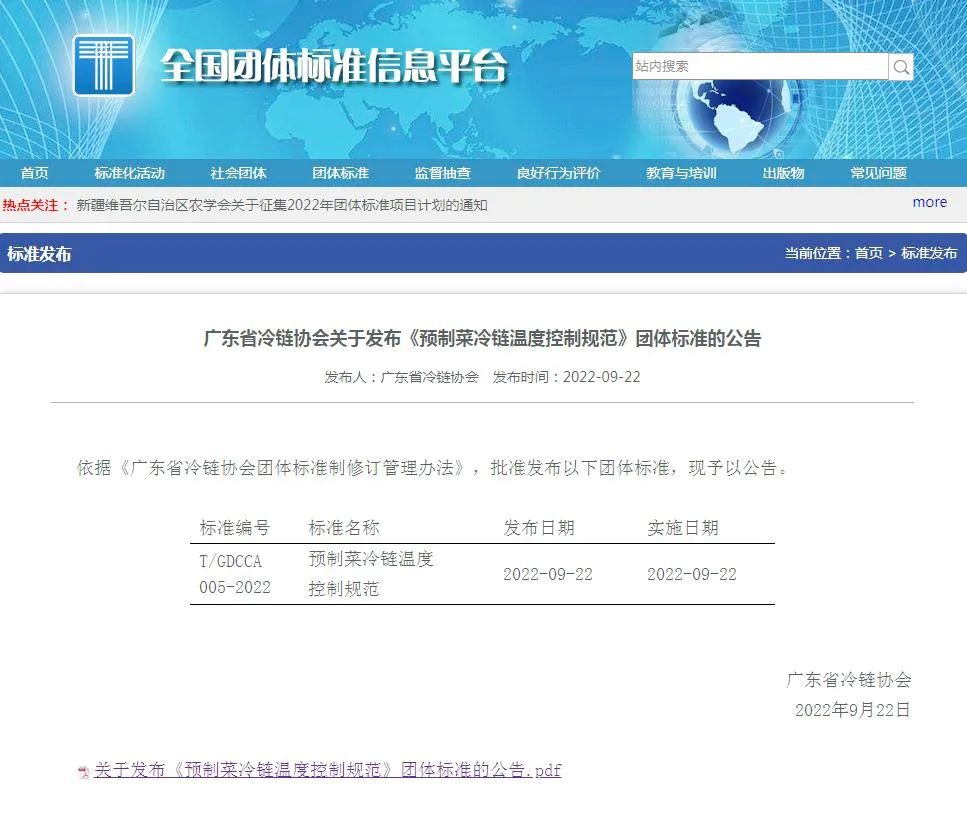Click the announcement headline text
Viewport: 967px width, 813px height.
click(482, 338)
